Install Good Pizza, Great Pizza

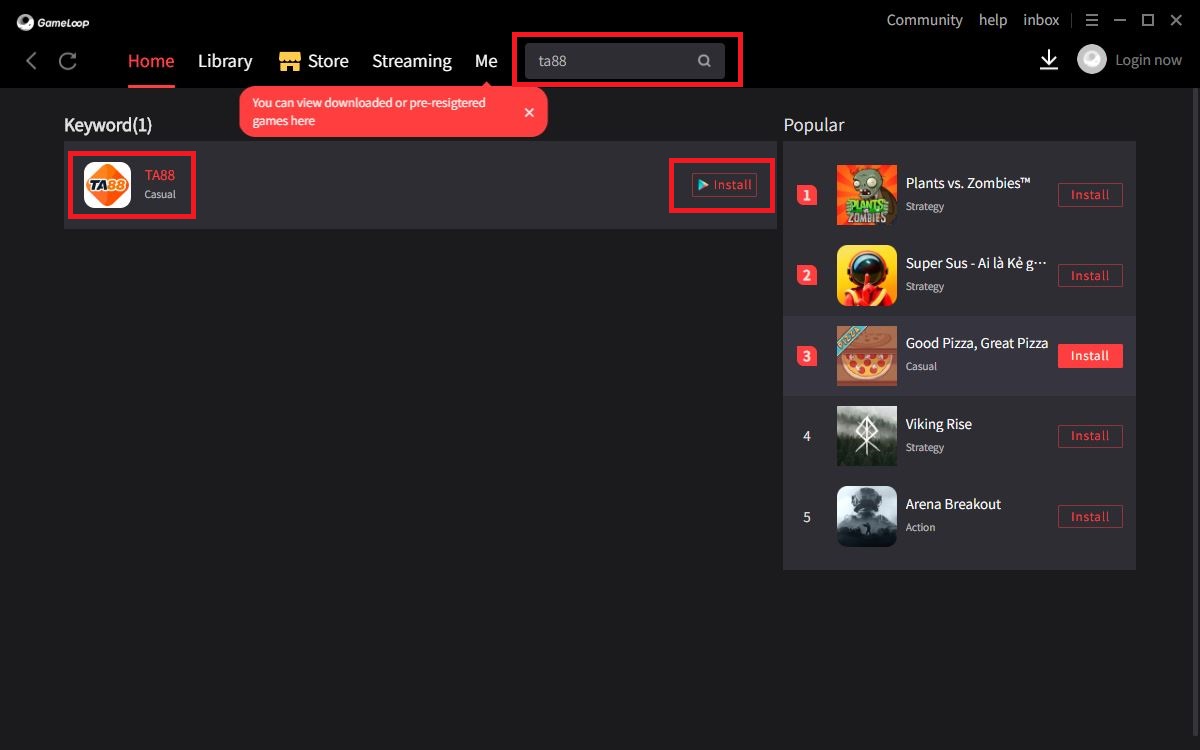pos(1090,356)
